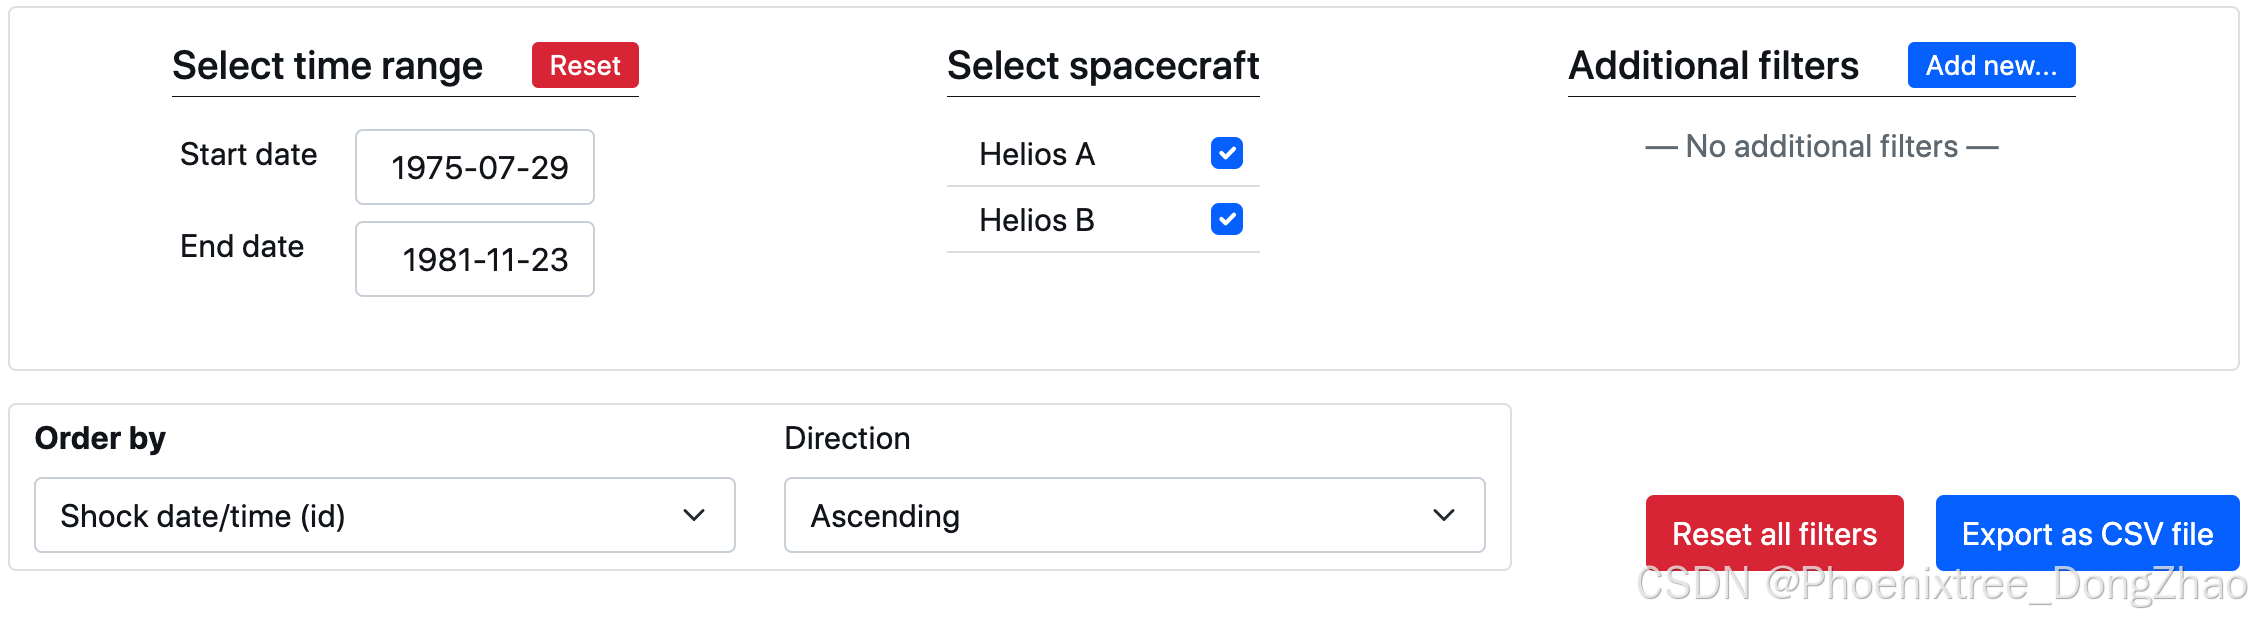
Task: Click the Helios B row label
Action: tap(1037, 220)
